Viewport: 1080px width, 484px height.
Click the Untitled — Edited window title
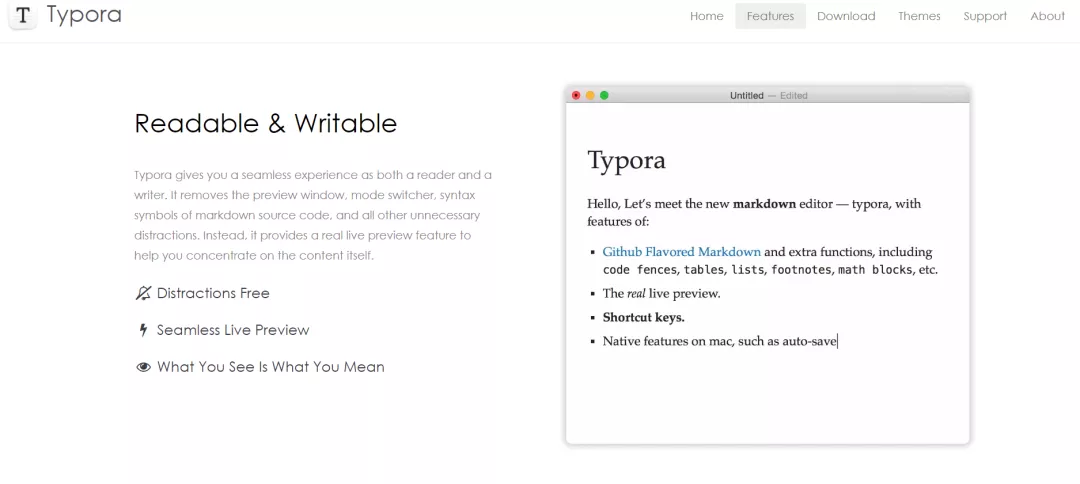click(x=768, y=96)
